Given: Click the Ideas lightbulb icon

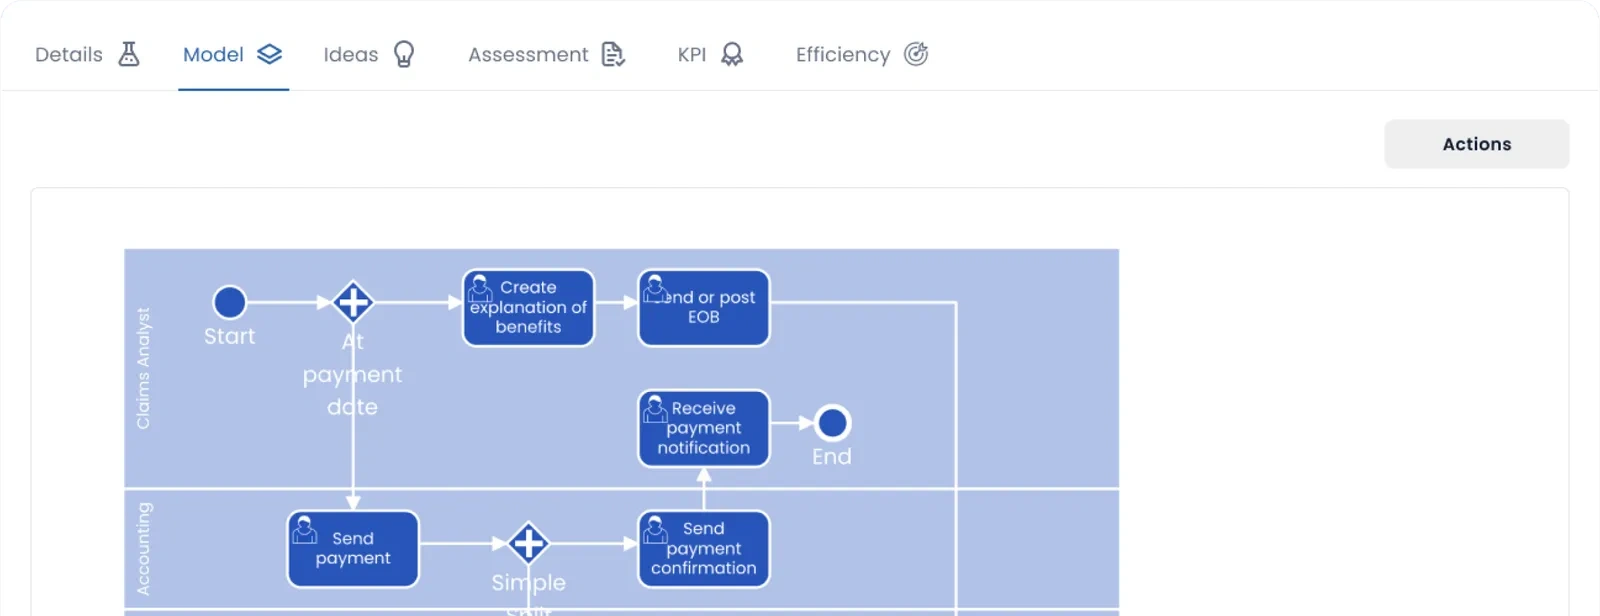Looking at the screenshot, I should [404, 54].
